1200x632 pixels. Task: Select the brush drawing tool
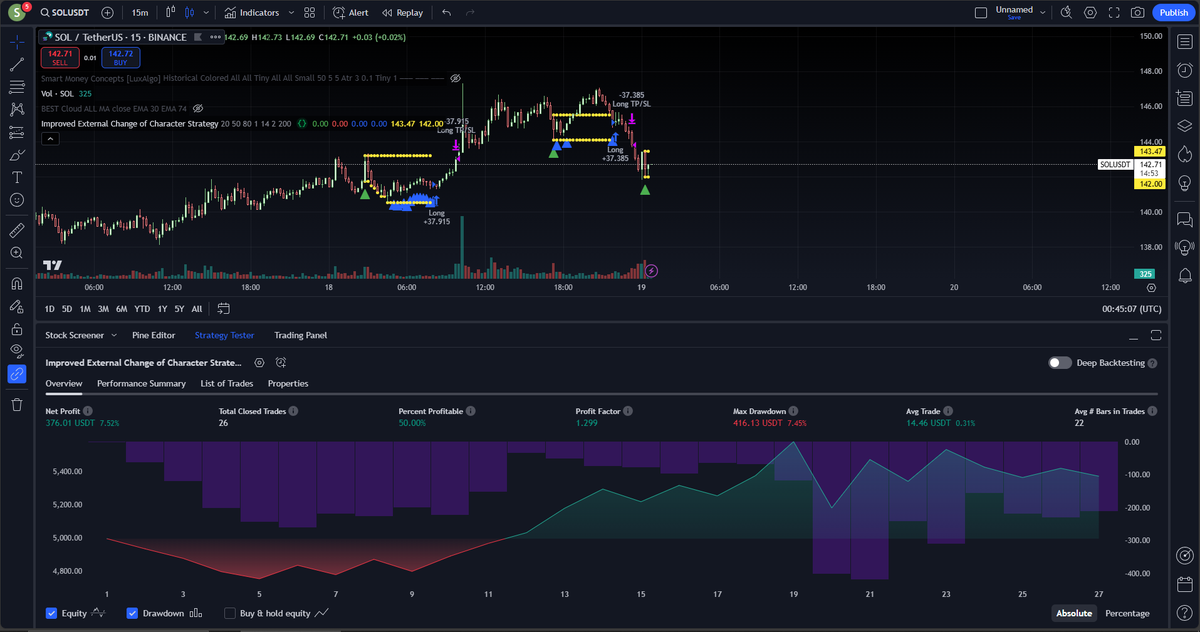click(x=17, y=155)
